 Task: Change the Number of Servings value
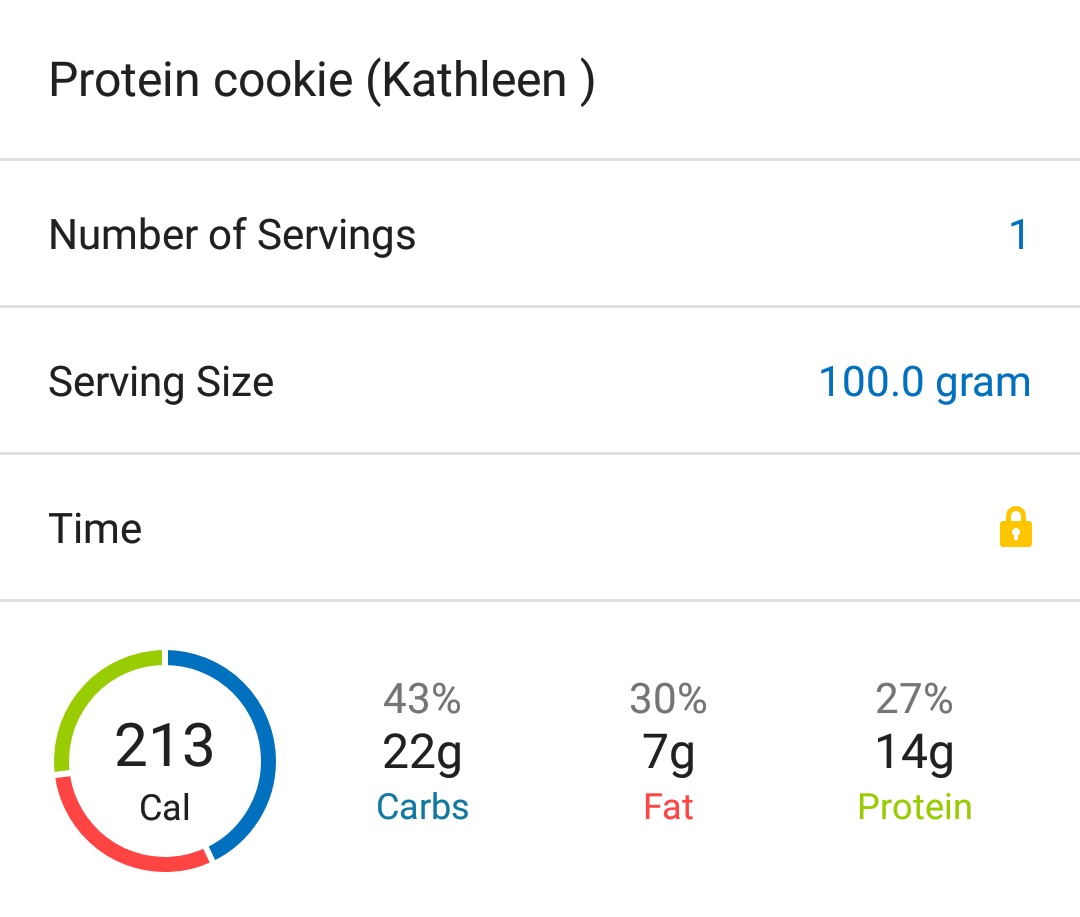1019,235
